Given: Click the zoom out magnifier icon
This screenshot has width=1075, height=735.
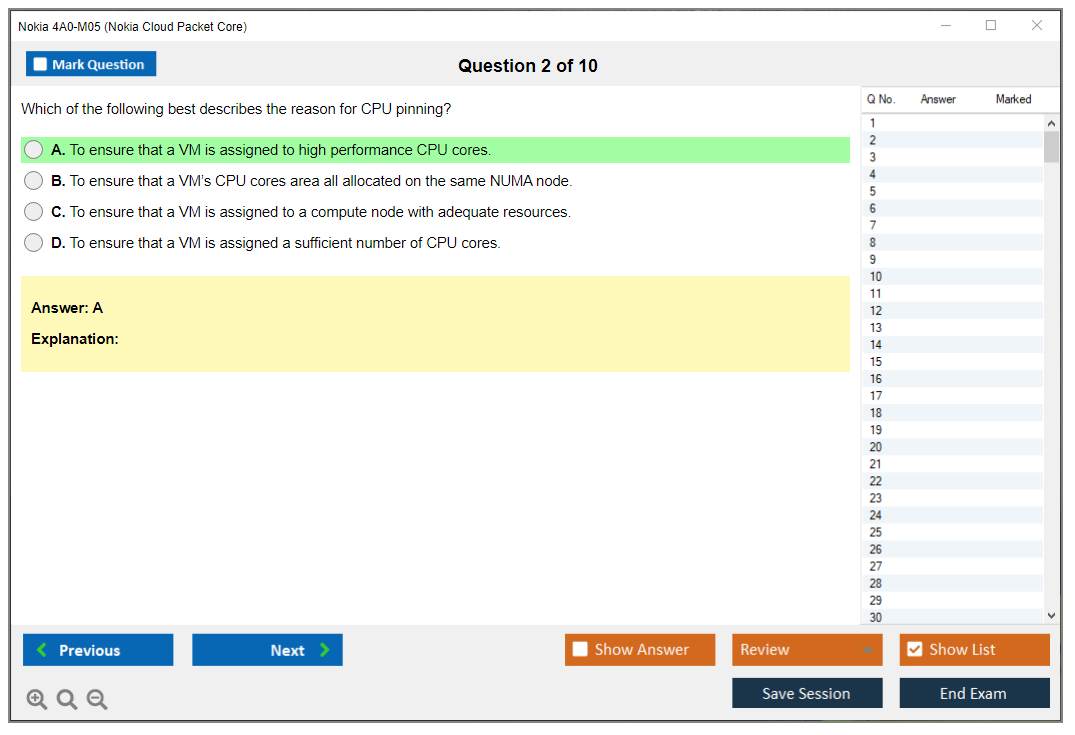Looking at the screenshot, I should click(97, 700).
